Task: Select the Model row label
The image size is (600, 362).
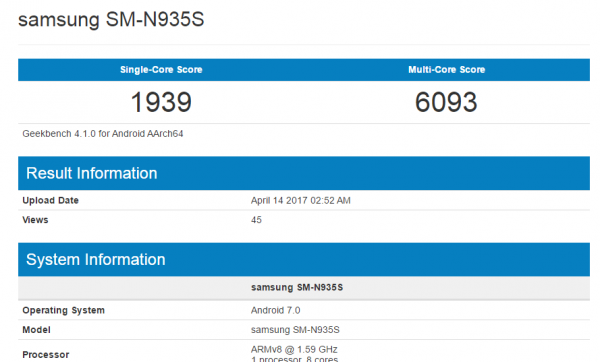Action: (36, 330)
